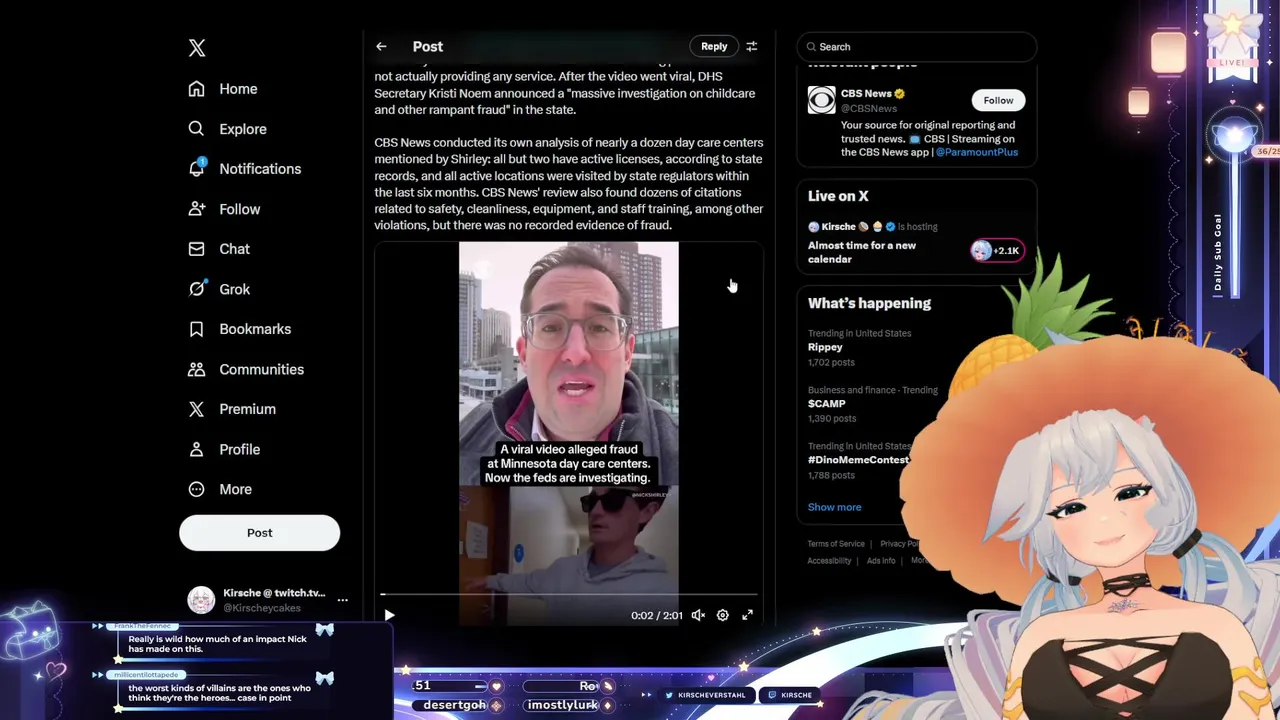
Task: Open the #DinoMemeContest trend
Action: [858, 460]
